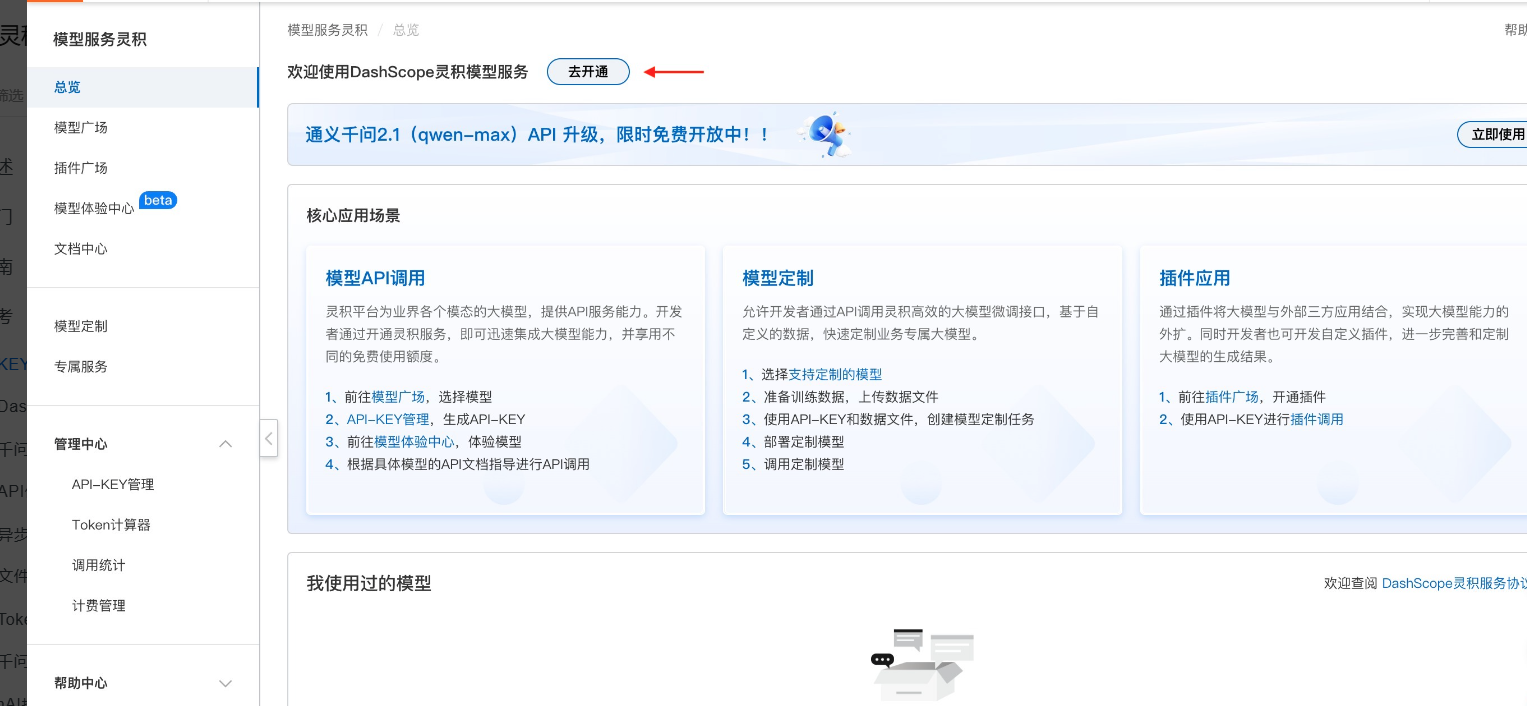Open 专属服务 from the sidebar
This screenshot has width=1527, height=706.
(x=80, y=365)
